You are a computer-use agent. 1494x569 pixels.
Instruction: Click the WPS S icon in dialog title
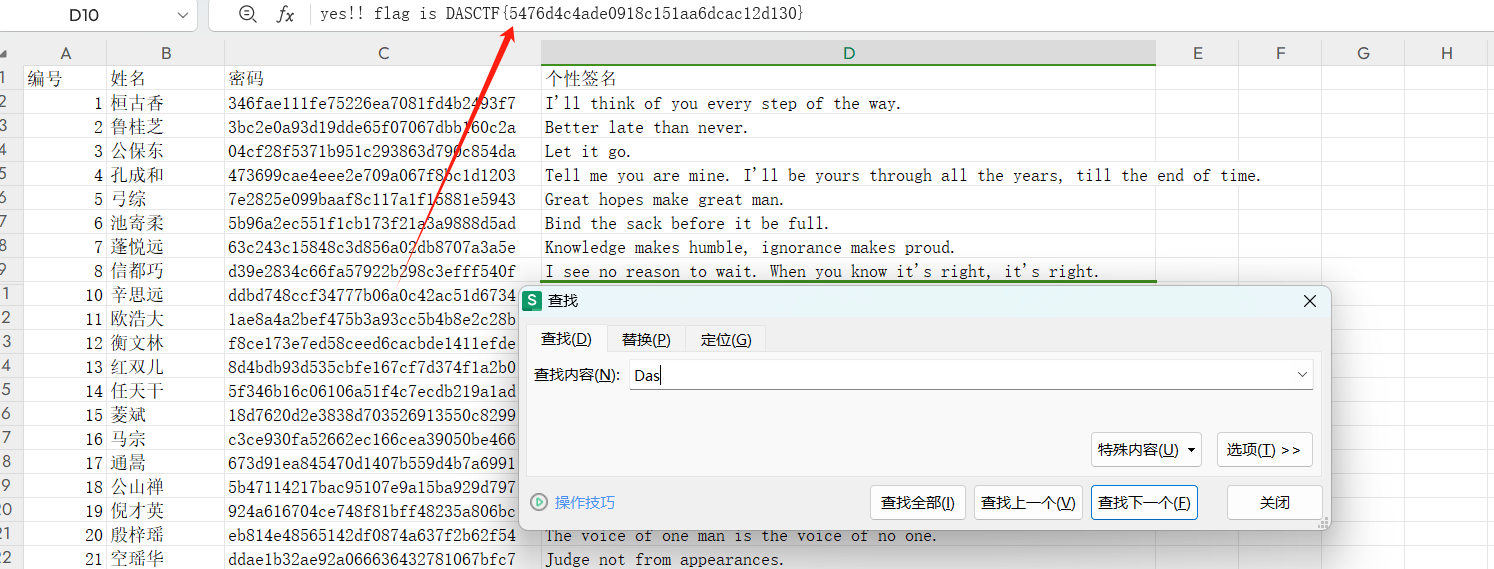click(x=533, y=301)
